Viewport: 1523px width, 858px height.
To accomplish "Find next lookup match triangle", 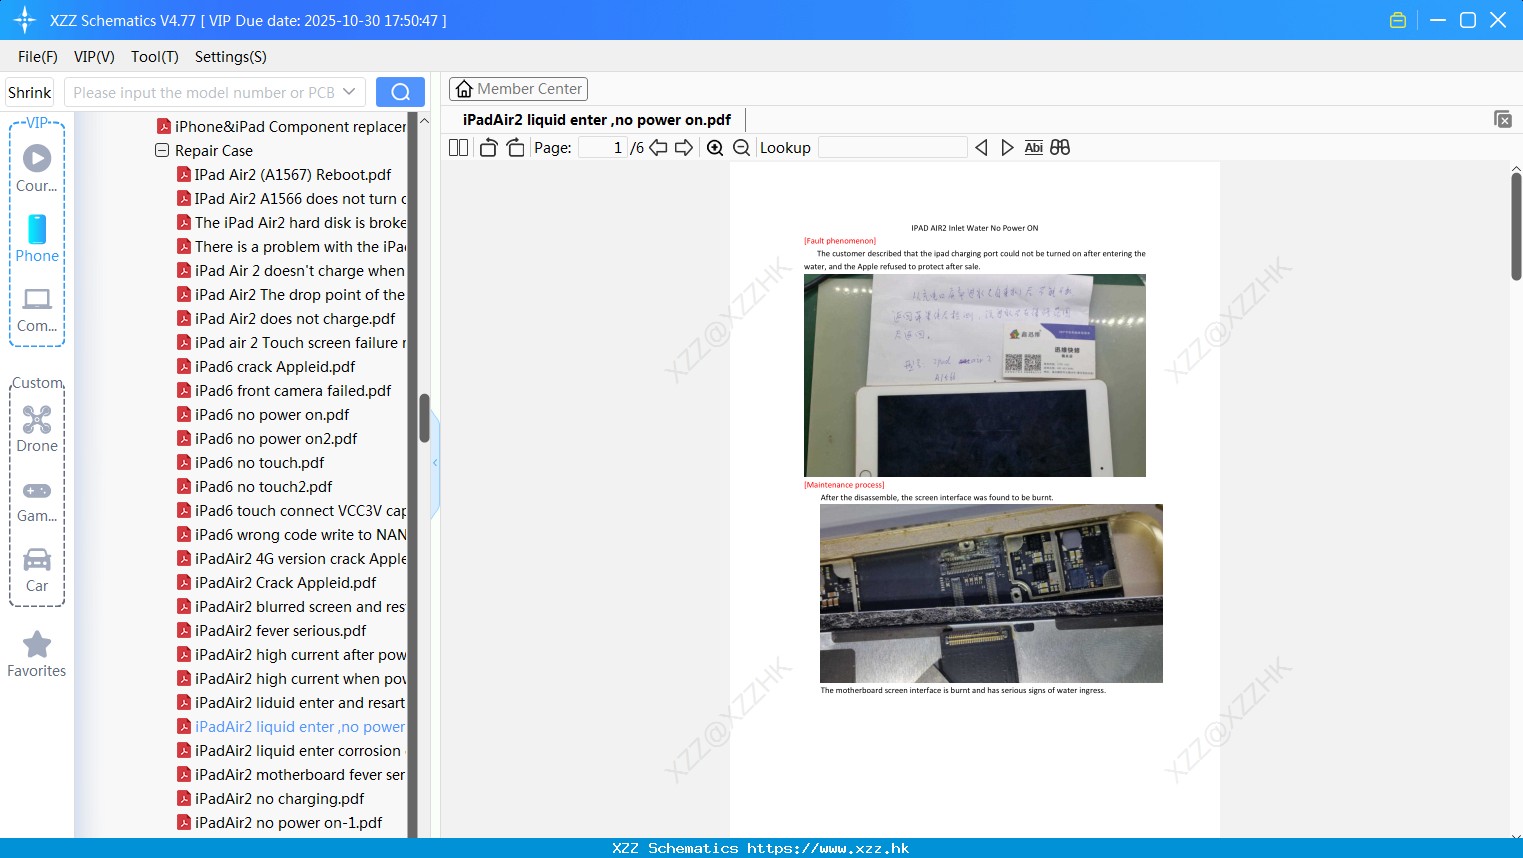I will pyautogui.click(x=1007, y=148).
